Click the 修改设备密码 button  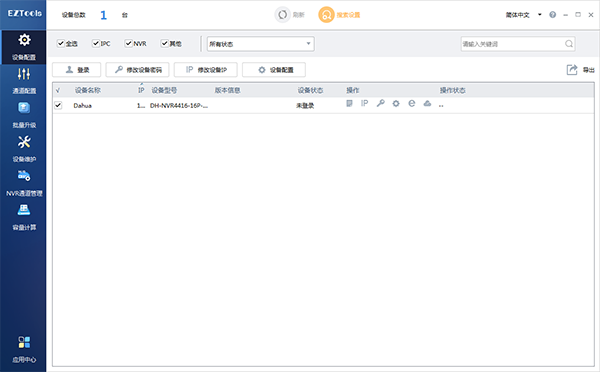[x=138, y=70]
